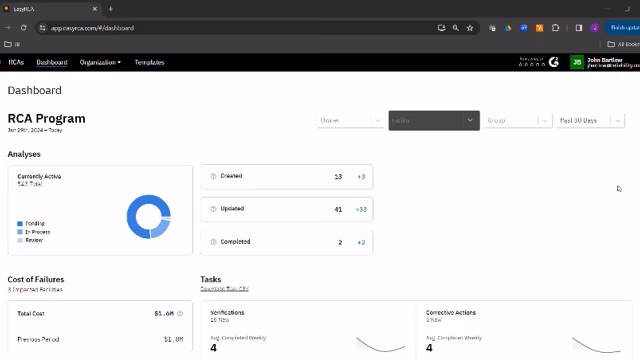The width and height of the screenshot is (640, 360).
Task: Open the browser extensions puzzle icon
Action: tap(555, 28)
